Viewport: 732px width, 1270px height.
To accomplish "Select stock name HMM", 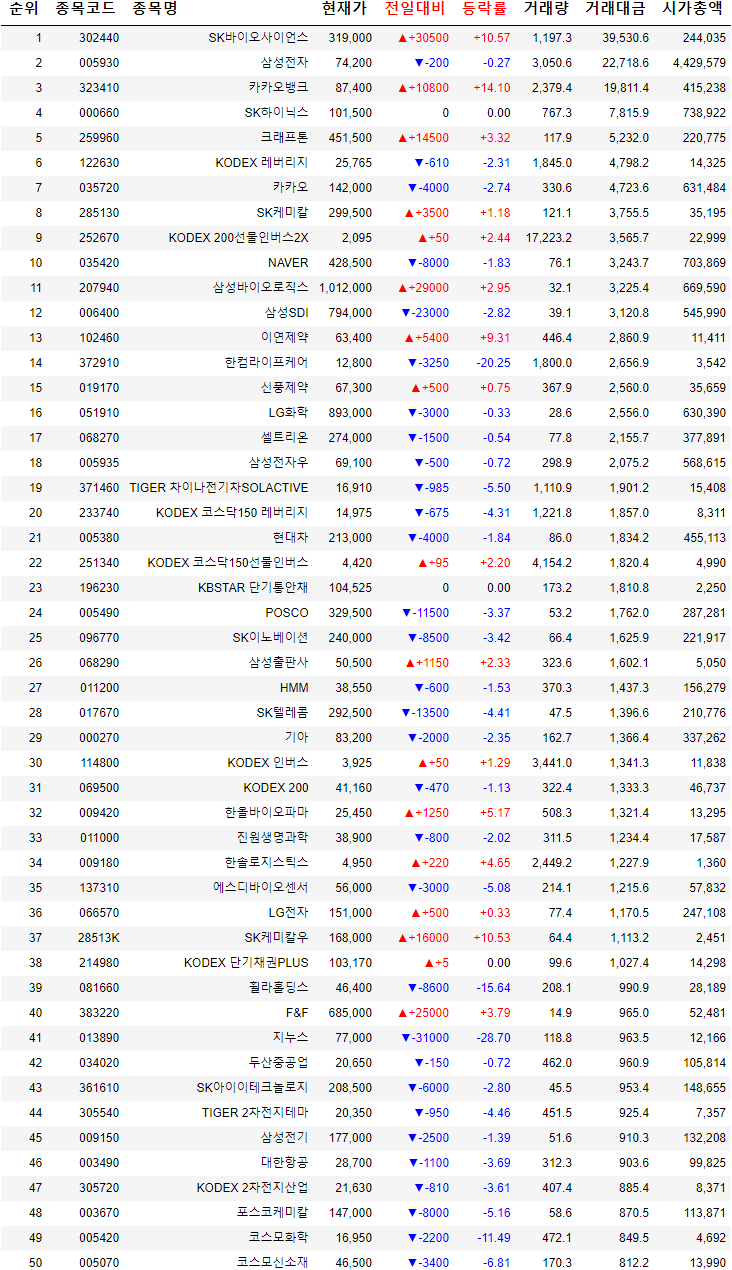I will pos(294,688).
